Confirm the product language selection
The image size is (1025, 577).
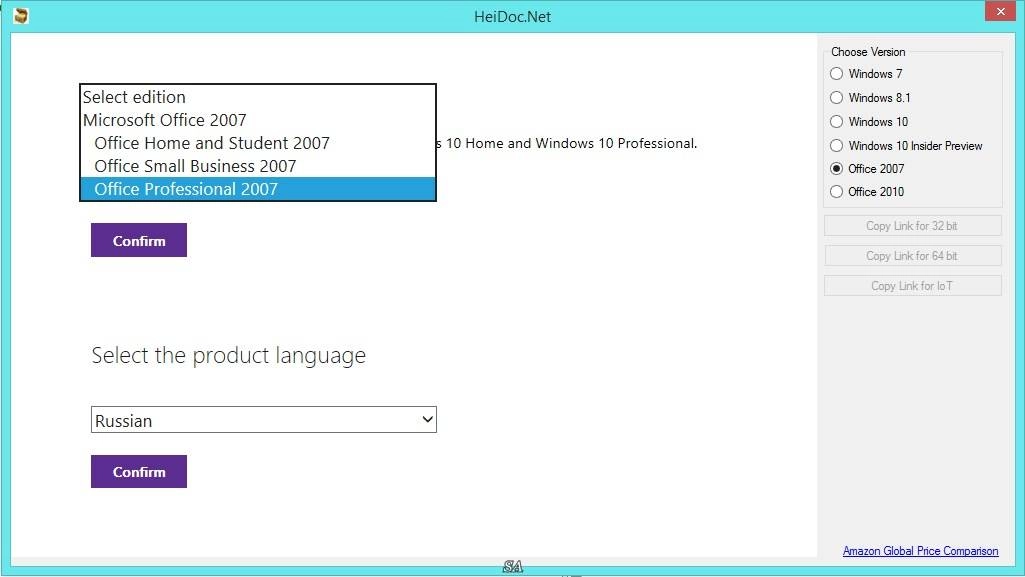(x=139, y=472)
